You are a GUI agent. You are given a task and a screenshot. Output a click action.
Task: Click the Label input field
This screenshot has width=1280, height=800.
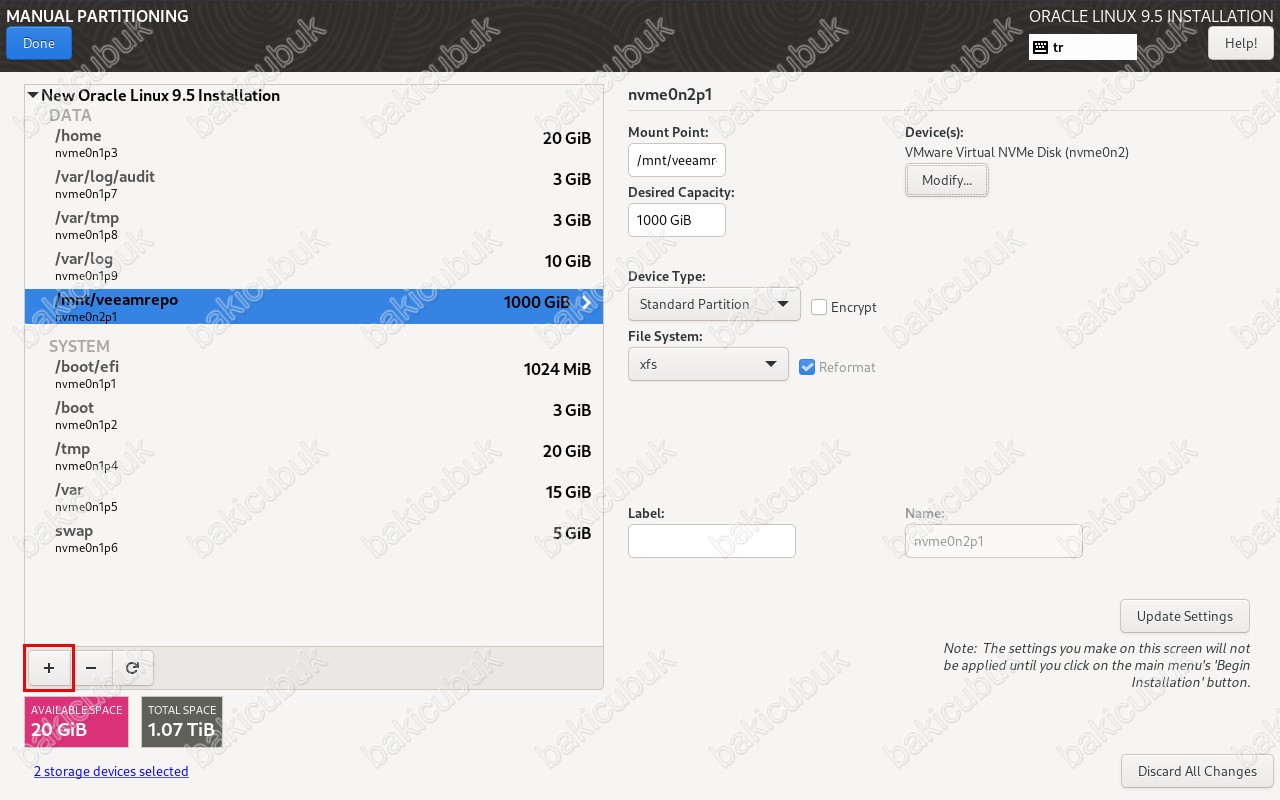click(712, 541)
